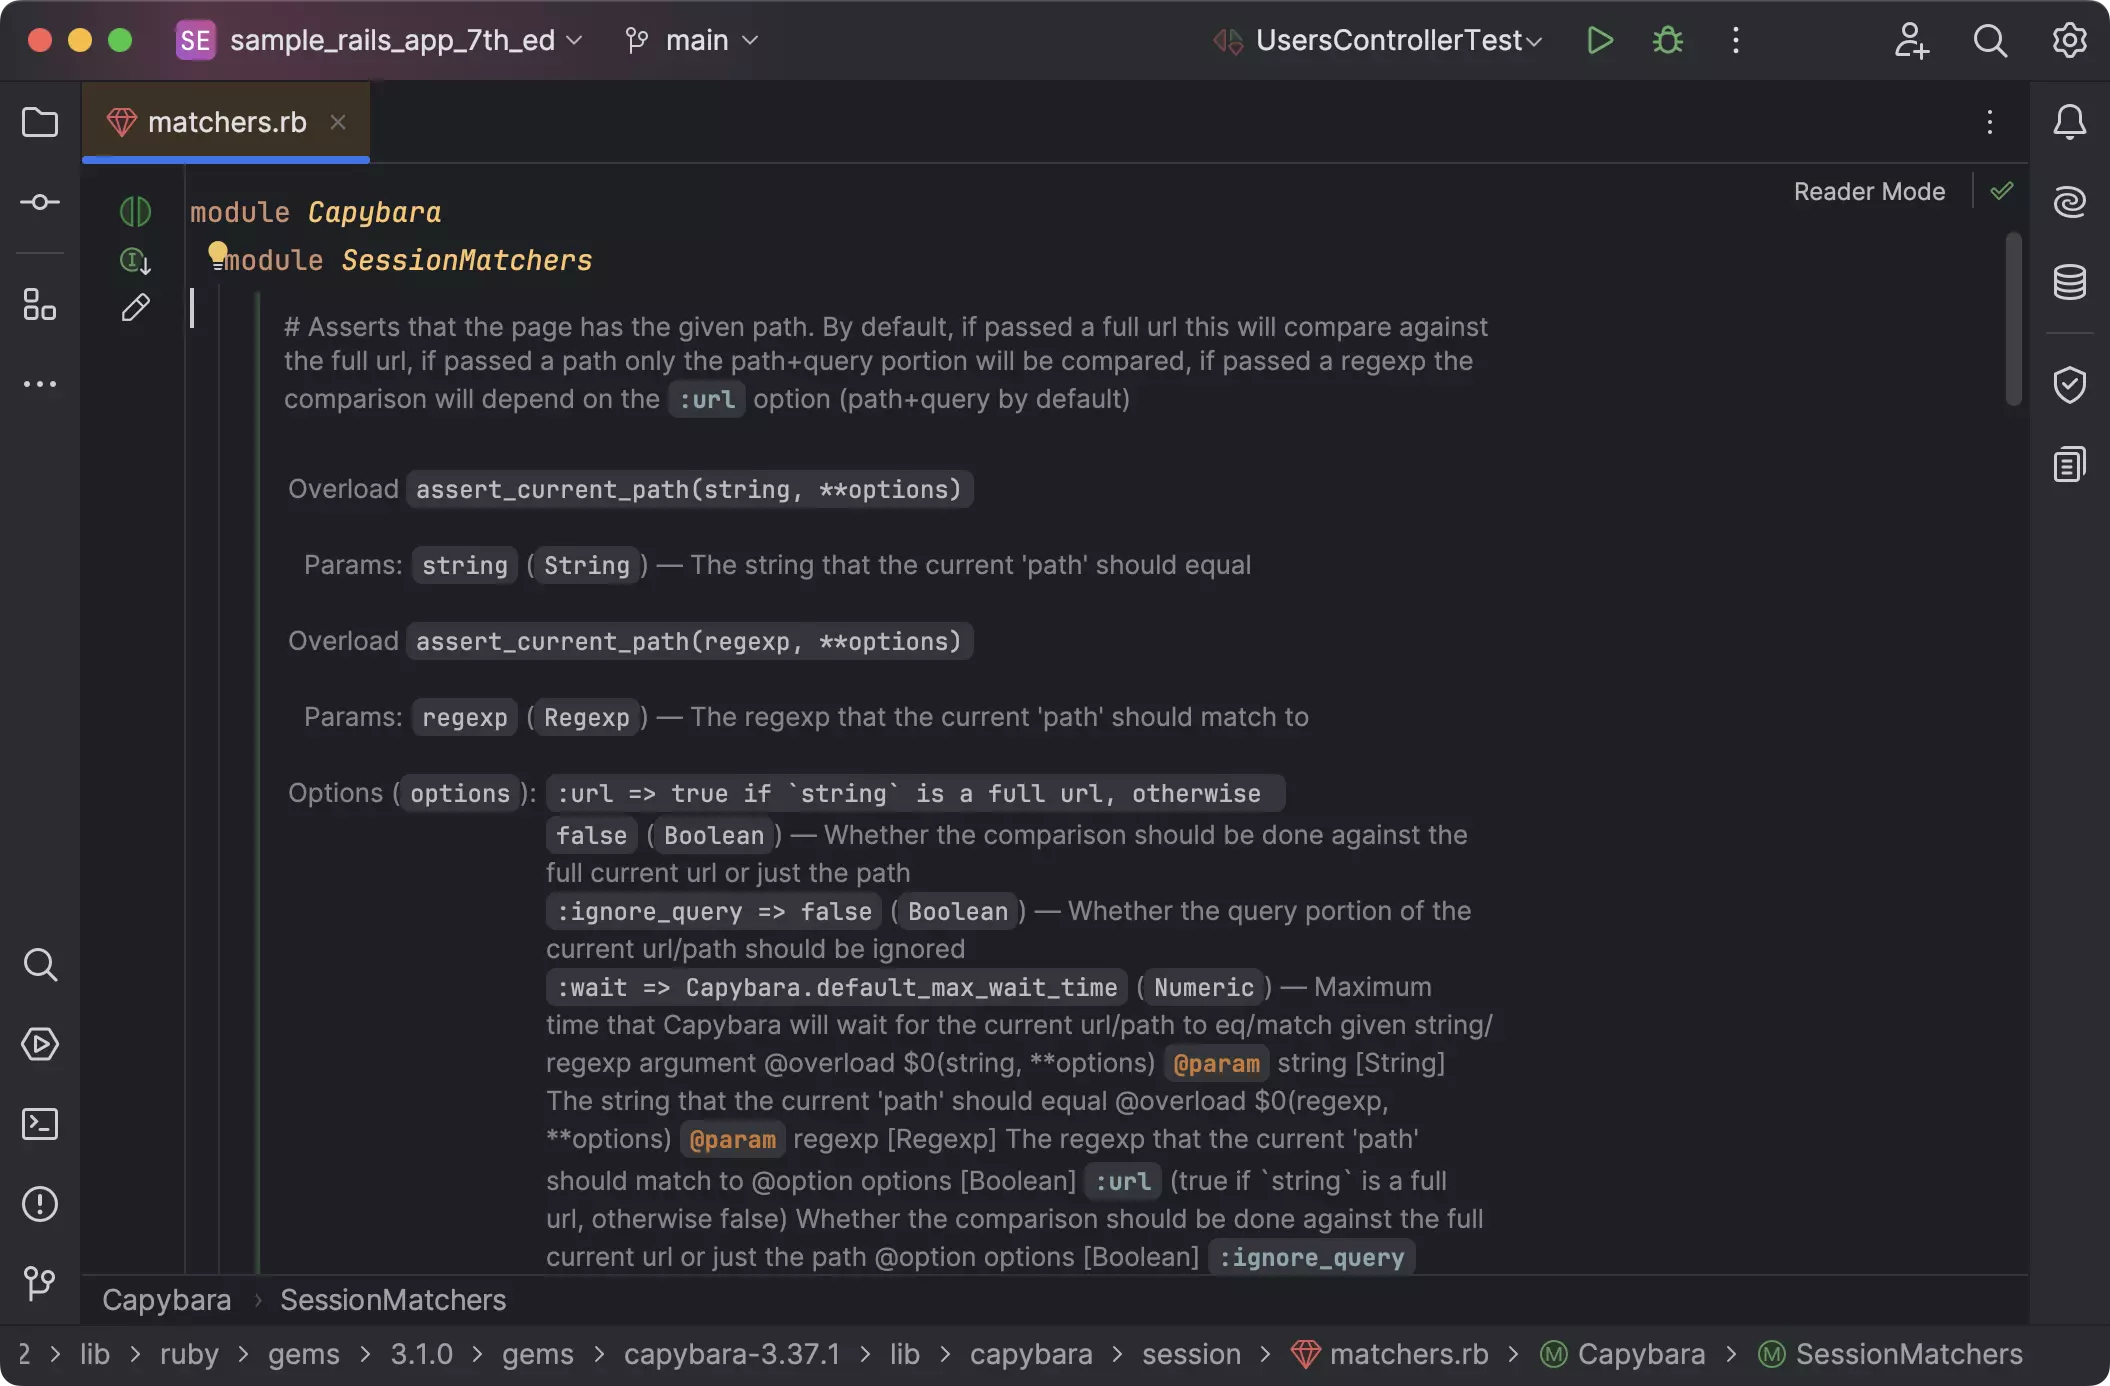Close the matchers.rb tab
Viewport: 2110px width, 1386px height.
coord(338,122)
